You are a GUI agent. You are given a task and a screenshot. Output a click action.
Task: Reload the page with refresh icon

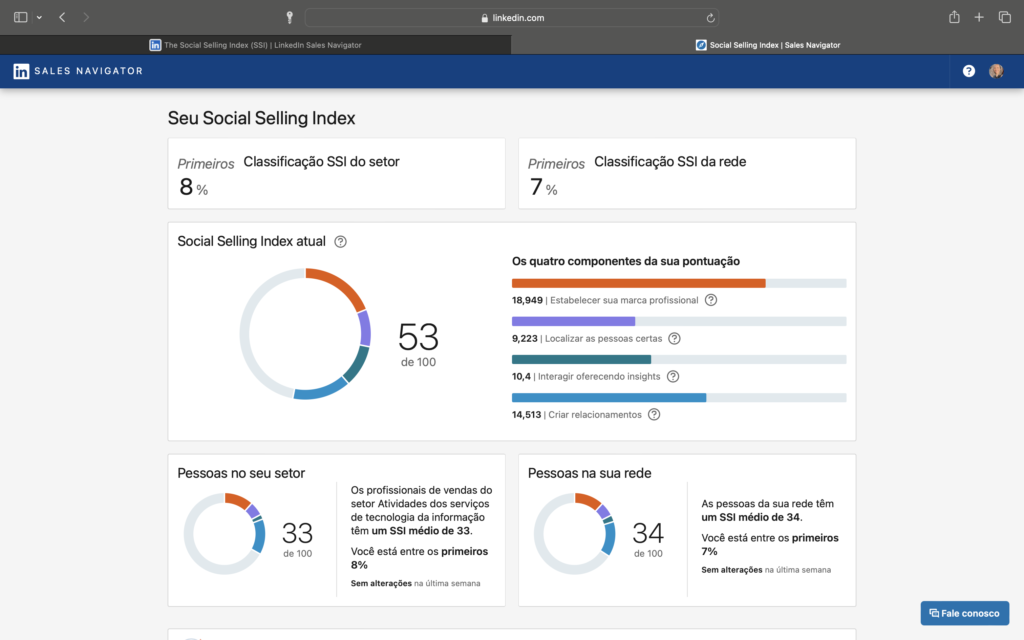(711, 18)
